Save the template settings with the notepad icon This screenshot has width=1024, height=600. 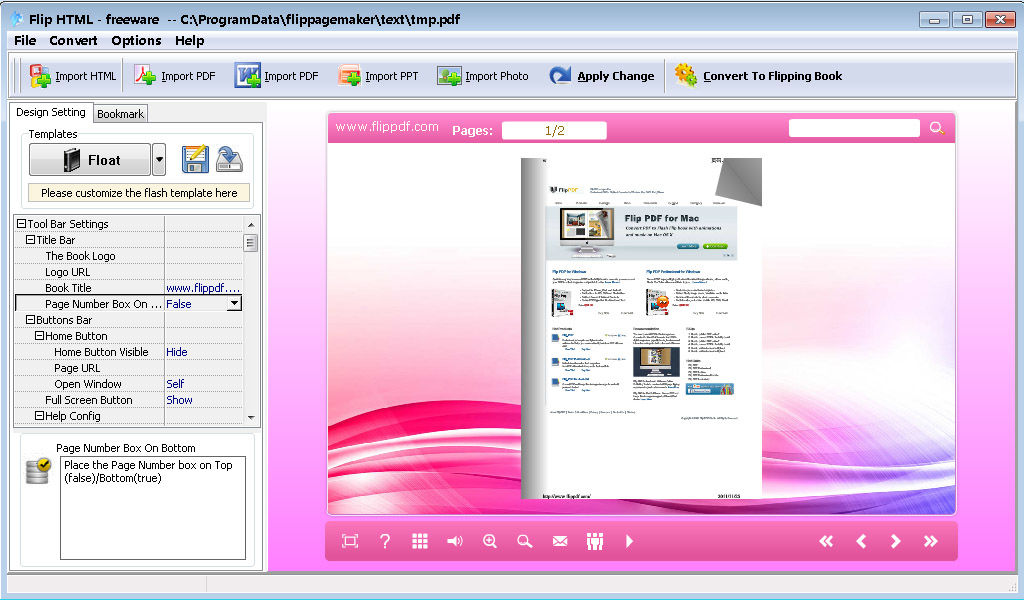(195, 159)
